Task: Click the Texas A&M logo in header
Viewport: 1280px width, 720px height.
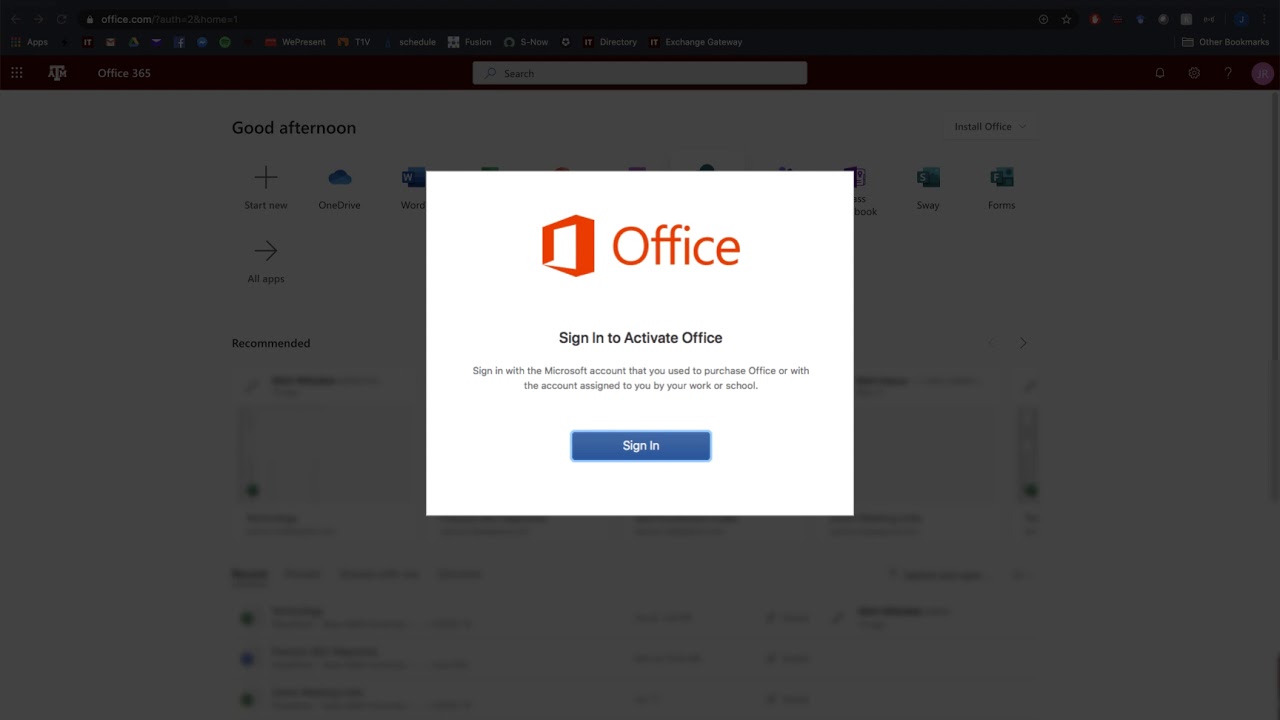Action: 58,73
